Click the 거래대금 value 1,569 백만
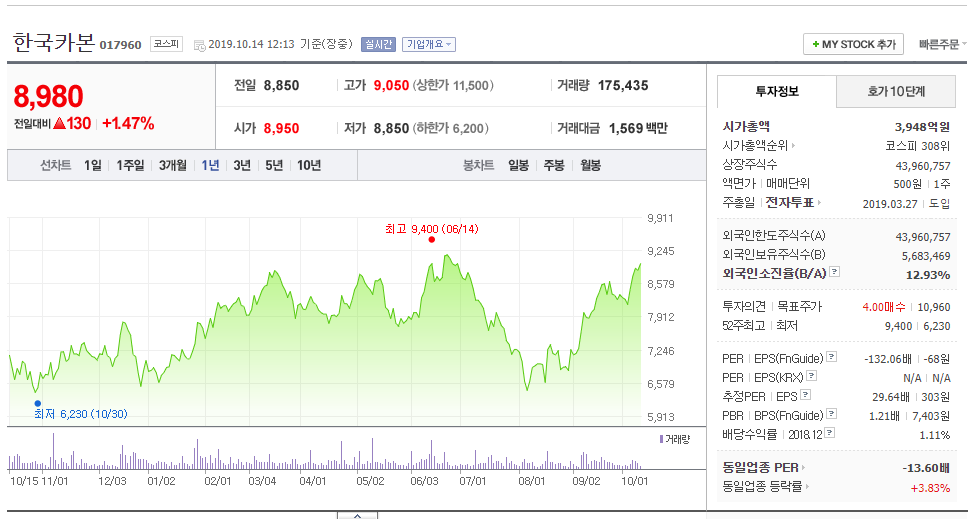Screen dimensions: 972x519 pos(638,128)
